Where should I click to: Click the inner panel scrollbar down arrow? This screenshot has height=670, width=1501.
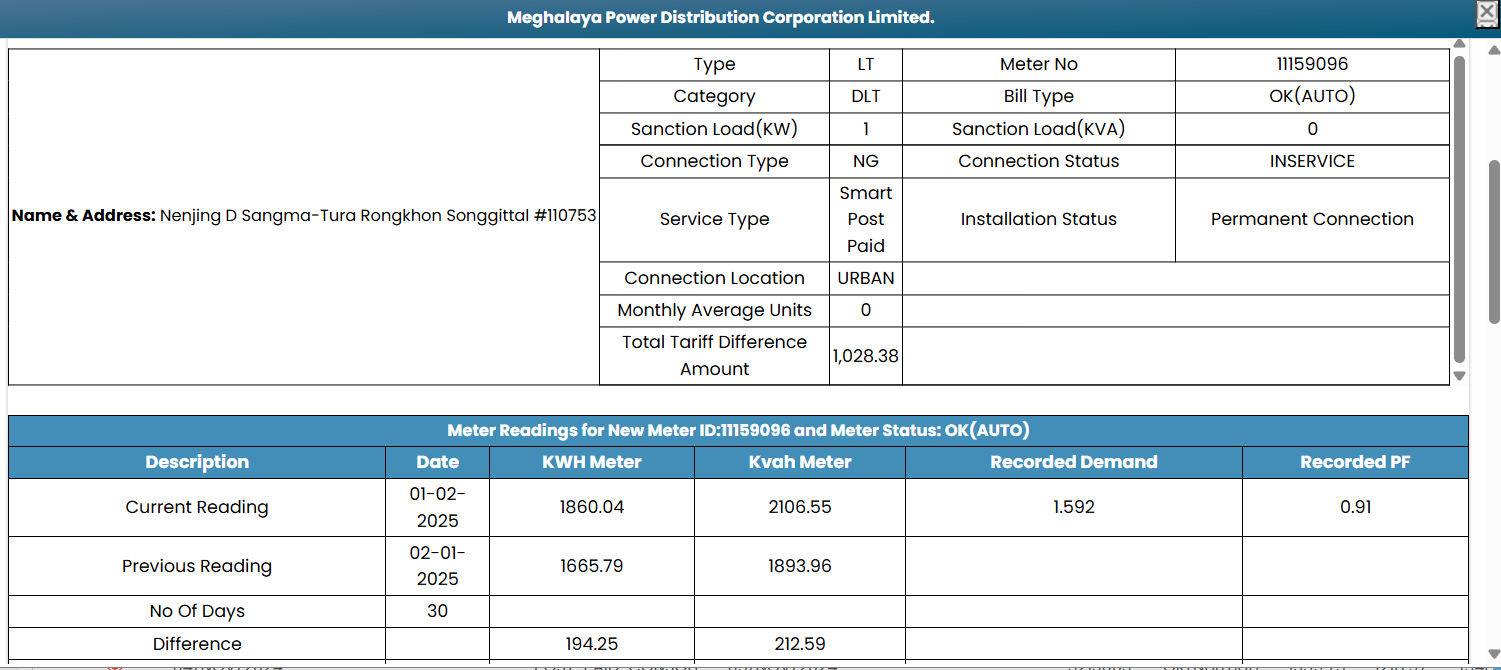[x=1459, y=376]
